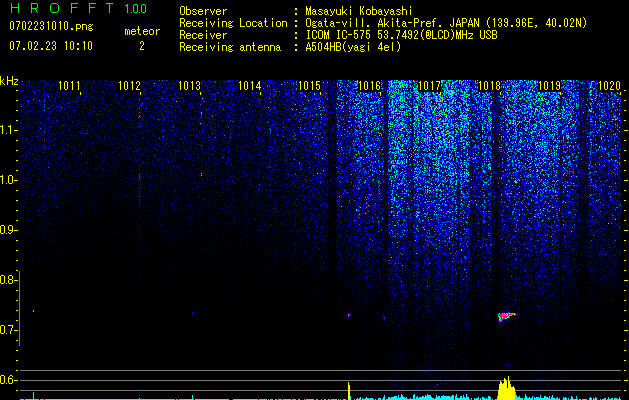Click the Observer label
Image resolution: width=629 pixels, height=400 pixels.
click(203, 11)
